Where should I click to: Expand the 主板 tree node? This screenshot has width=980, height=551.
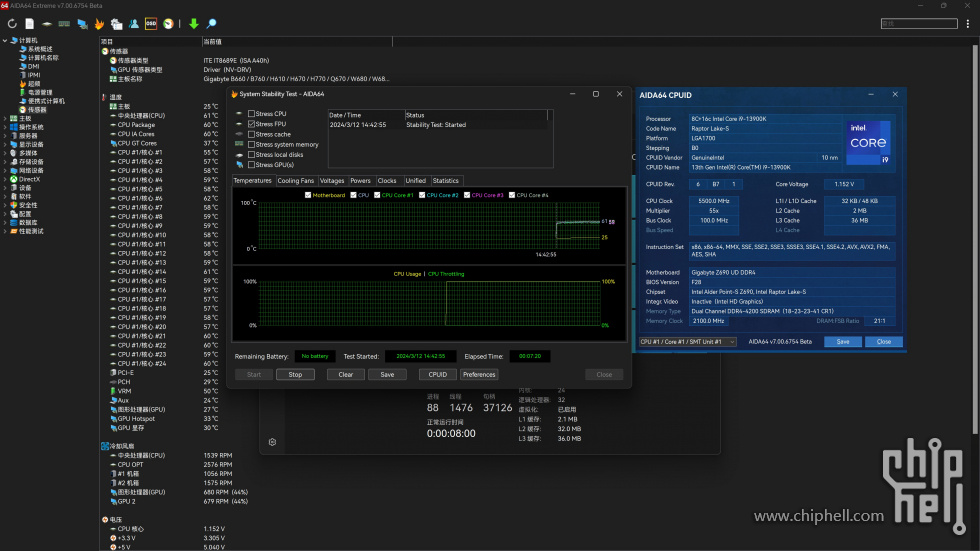point(5,118)
